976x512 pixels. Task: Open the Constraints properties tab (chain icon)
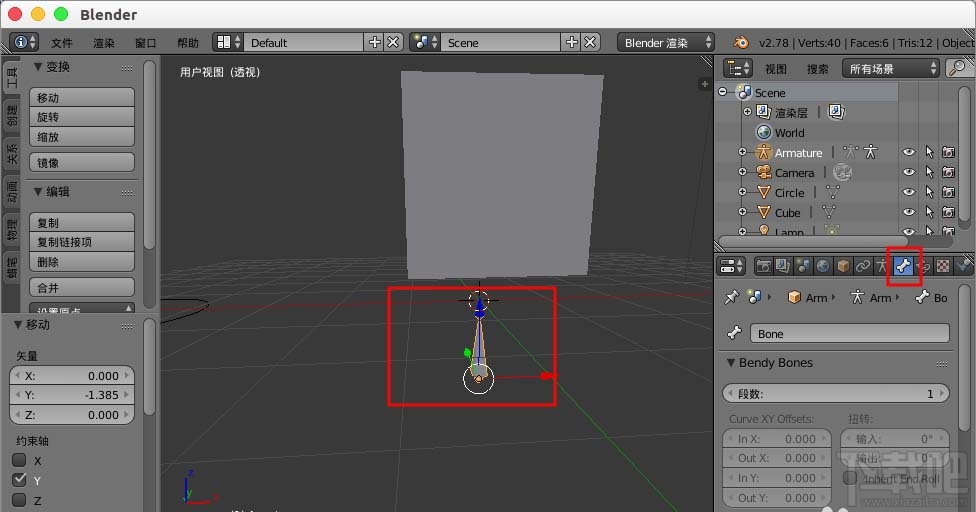click(863, 266)
